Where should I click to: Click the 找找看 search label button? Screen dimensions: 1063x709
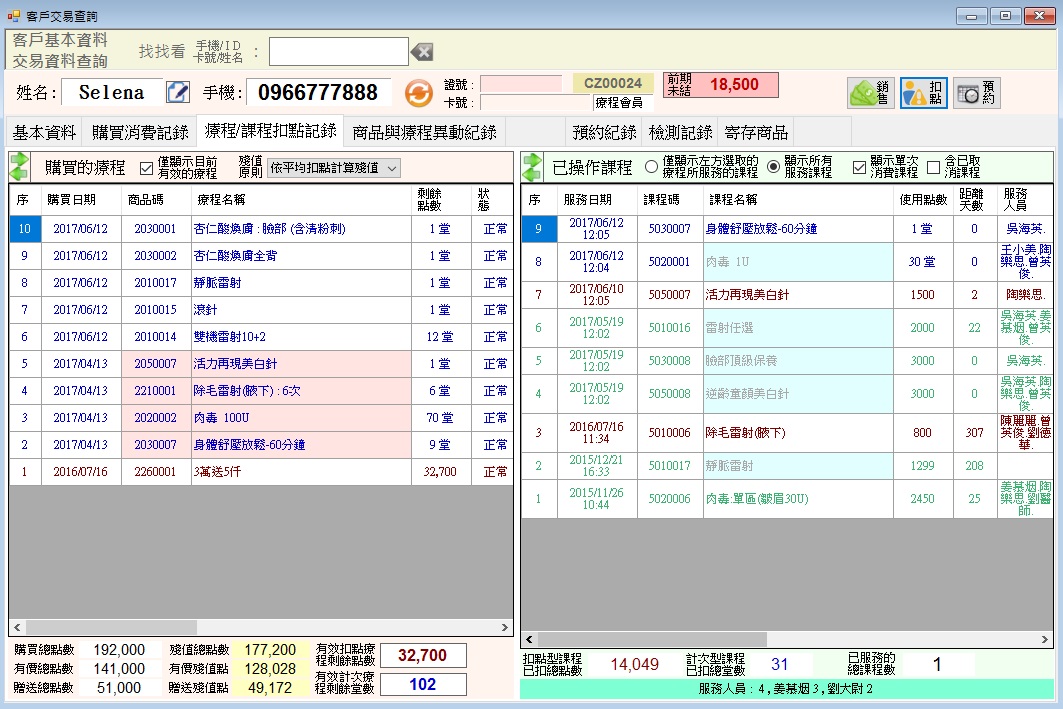pyautogui.click(x=161, y=52)
